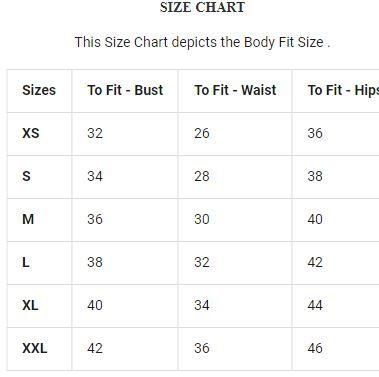Click bust value 42 for XXL
Viewport: 379px width, 377px height.
coord(95,348)
